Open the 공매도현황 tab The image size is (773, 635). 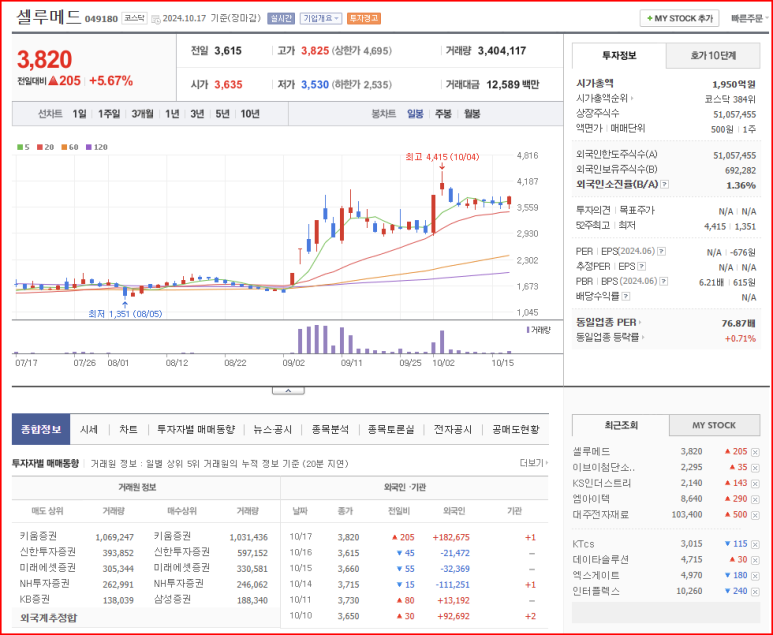516,429
